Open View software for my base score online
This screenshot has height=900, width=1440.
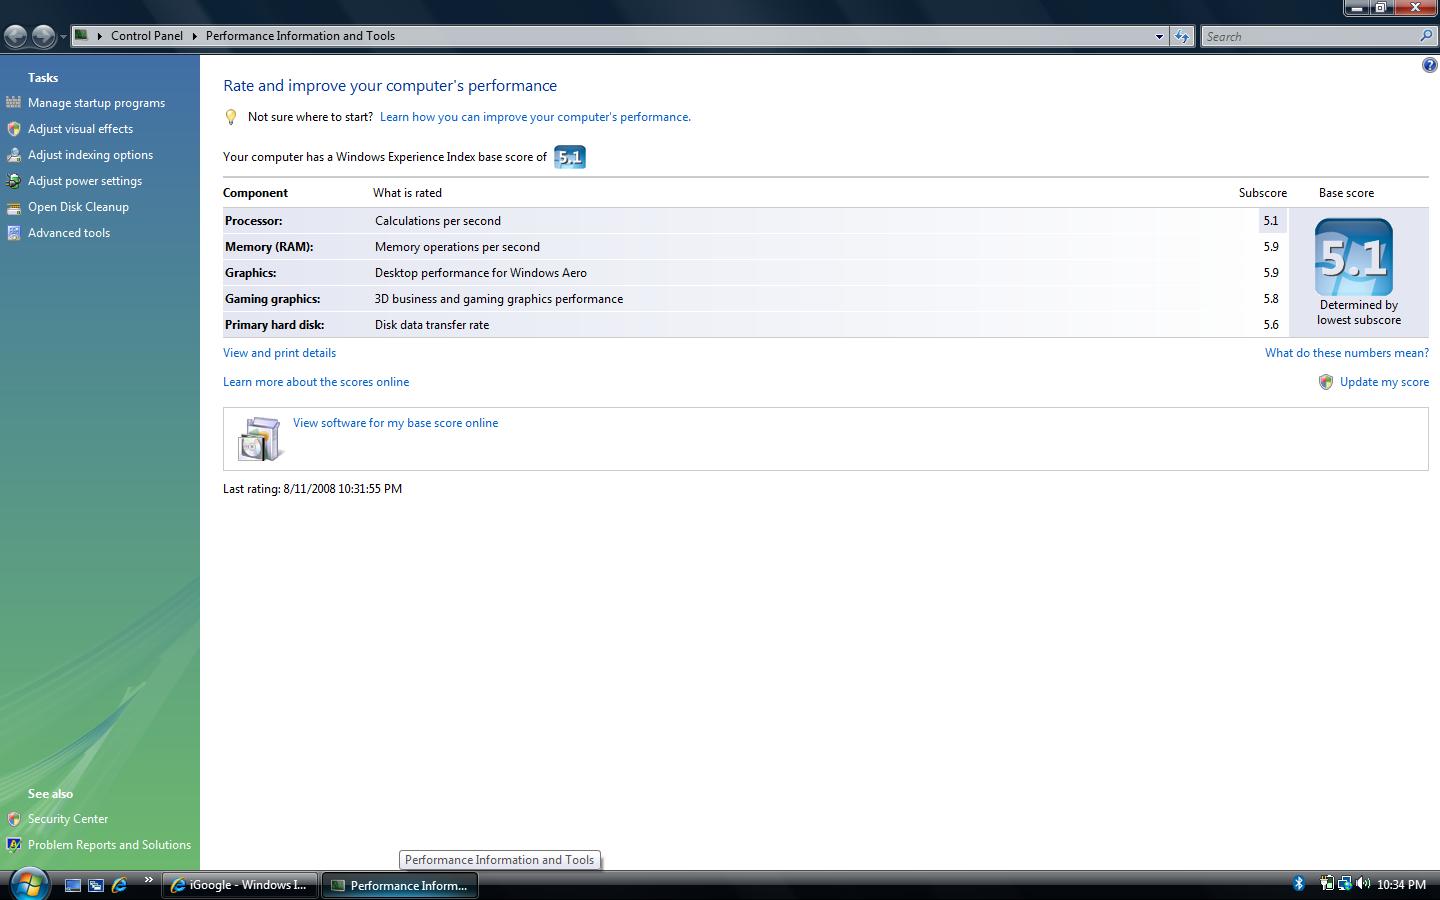pyautogui.click(x=396, y=423)
